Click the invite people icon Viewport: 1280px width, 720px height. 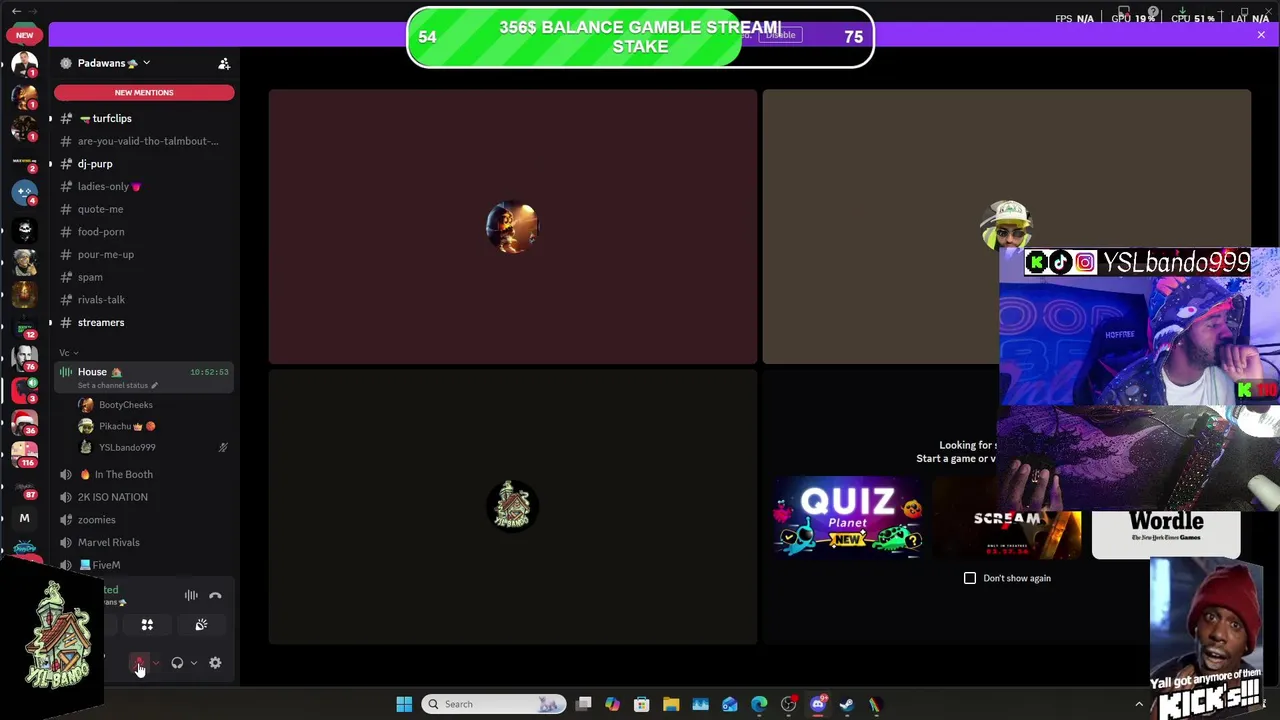pos(224,63)
